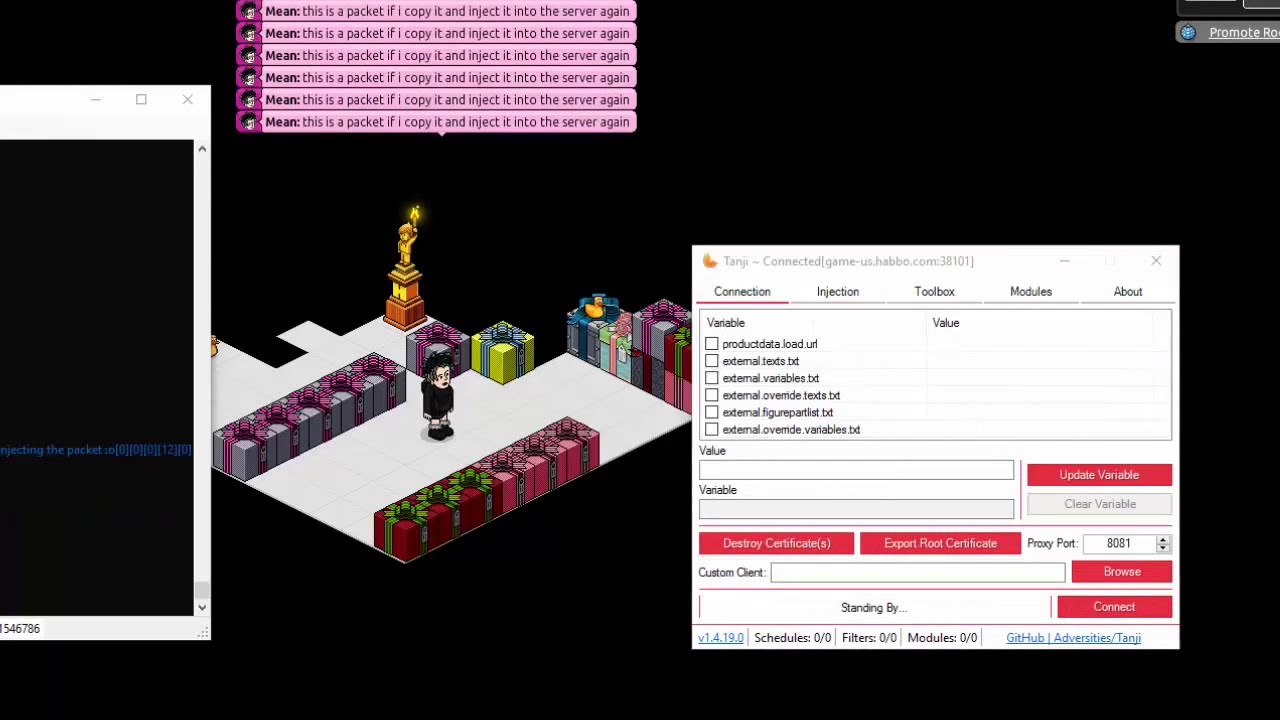Open the Toolbox tab
The width and height of the screenshot is (1280, 720).
pyautogui.click(x=934, y=292)
